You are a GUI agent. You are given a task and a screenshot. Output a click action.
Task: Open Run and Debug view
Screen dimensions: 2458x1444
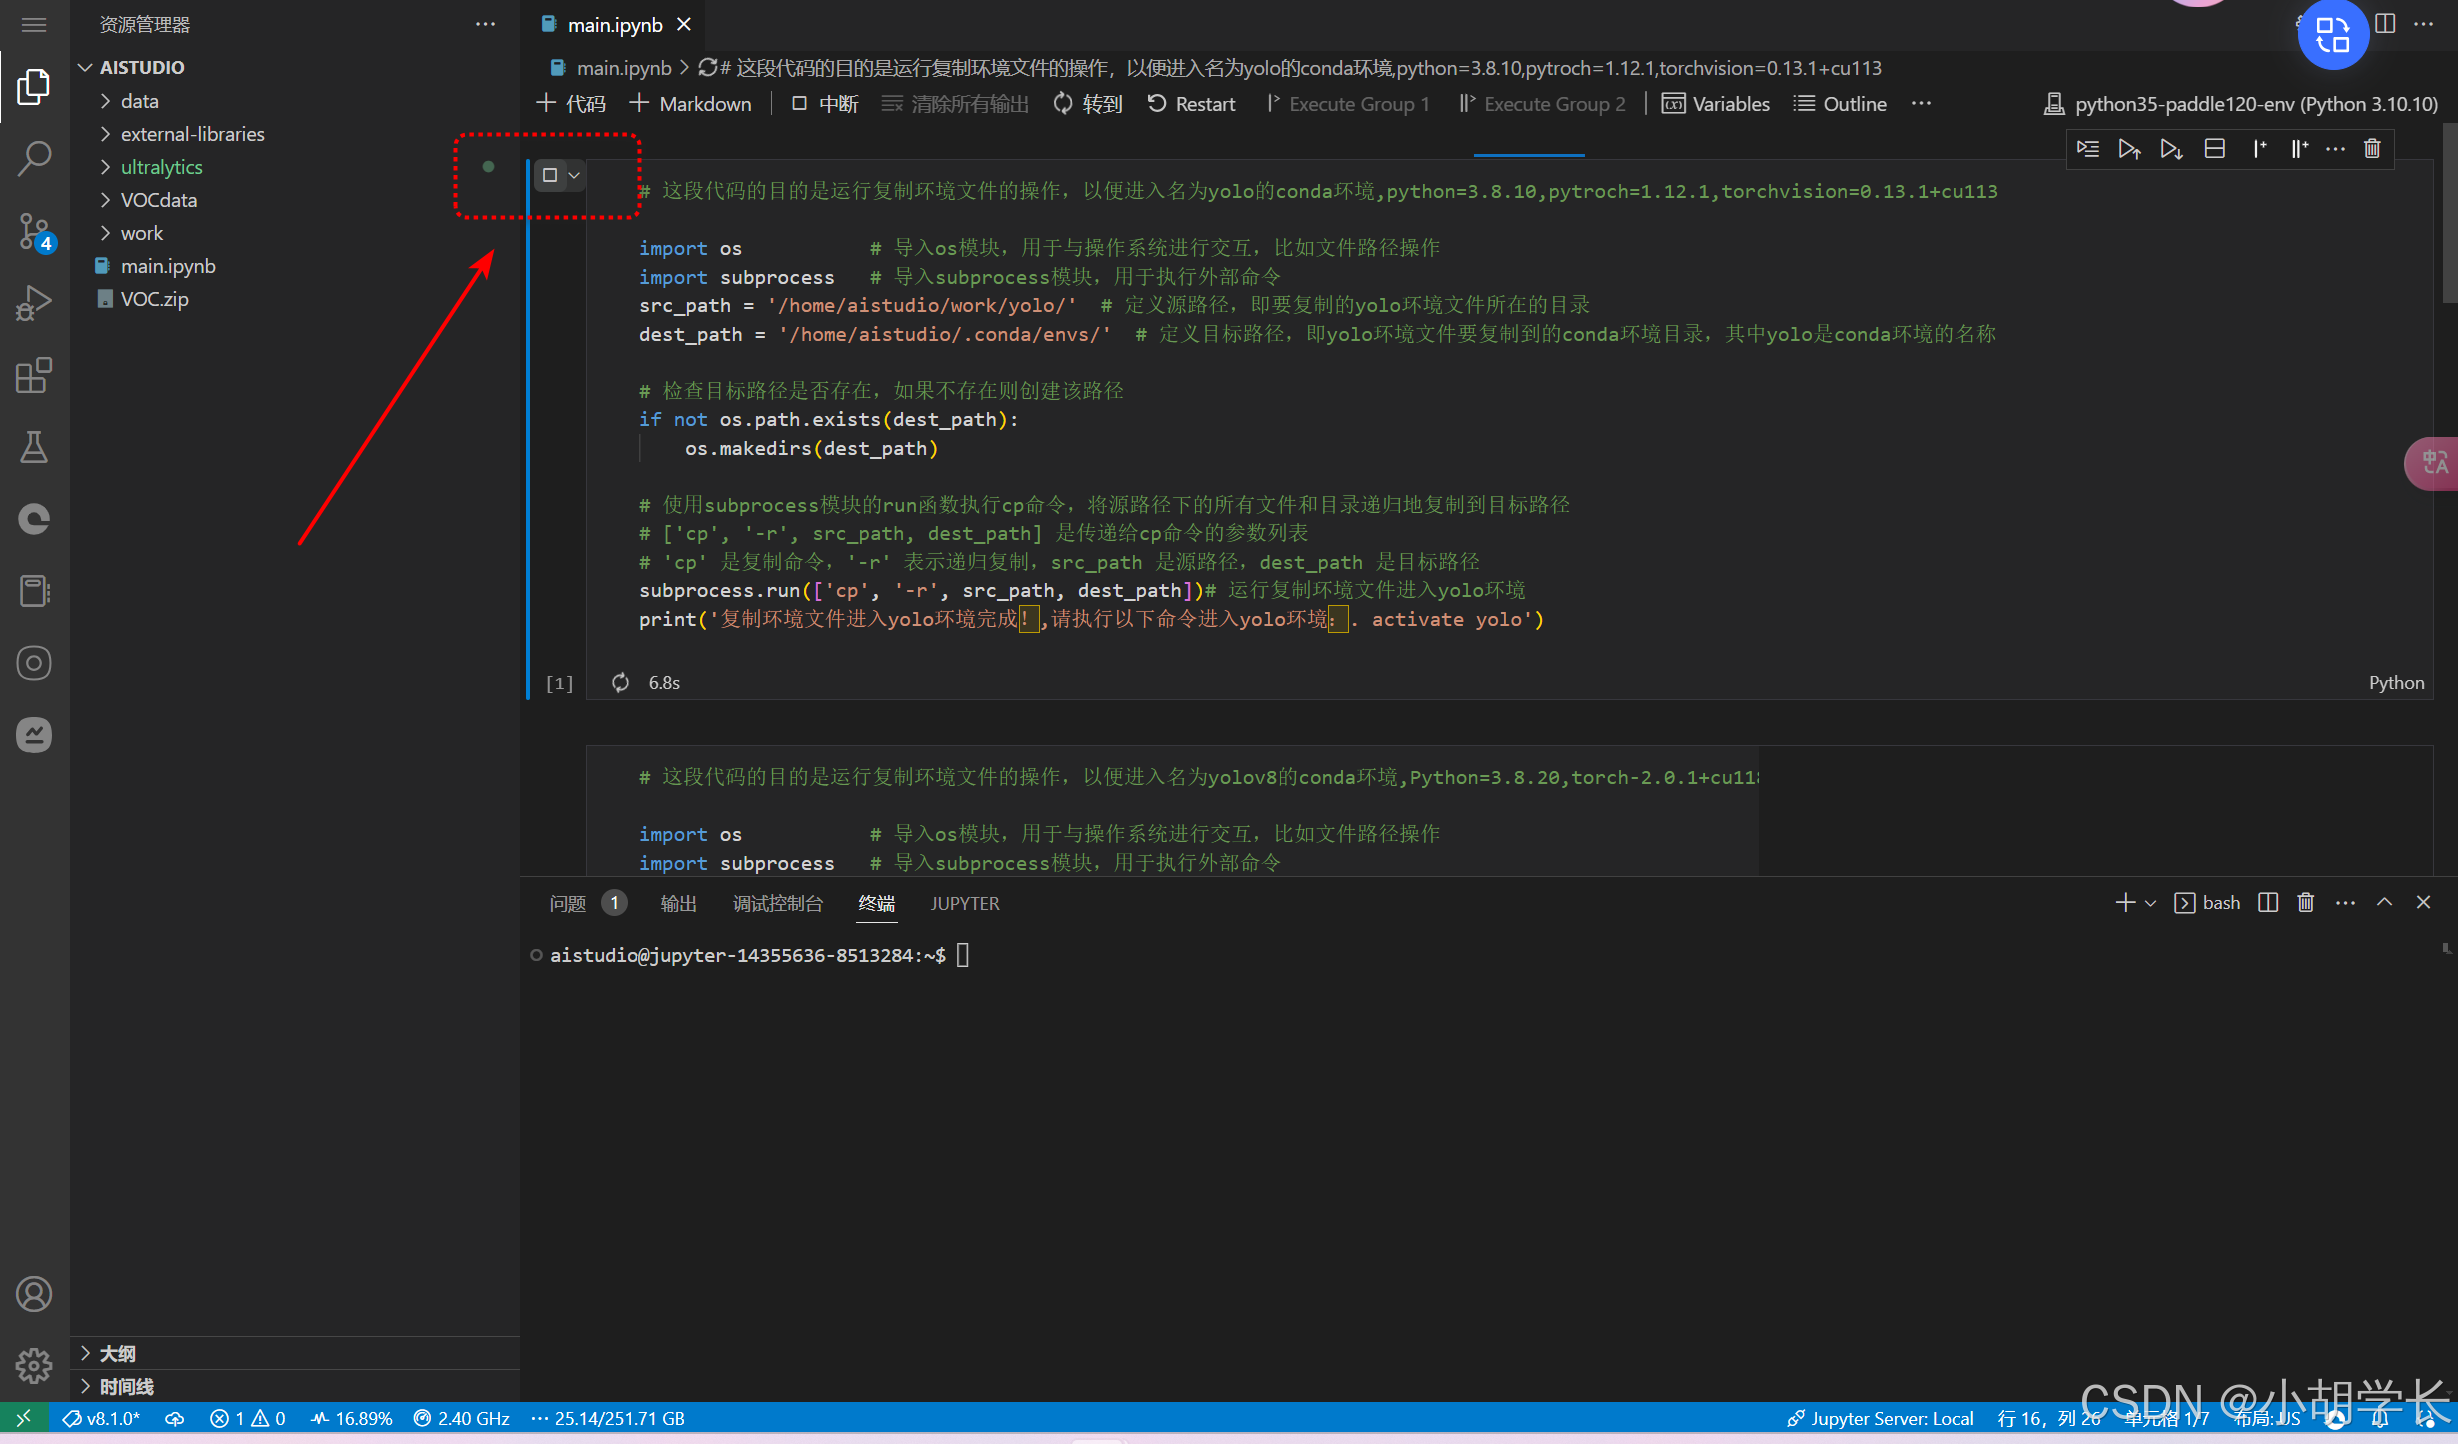click(34, 303)
